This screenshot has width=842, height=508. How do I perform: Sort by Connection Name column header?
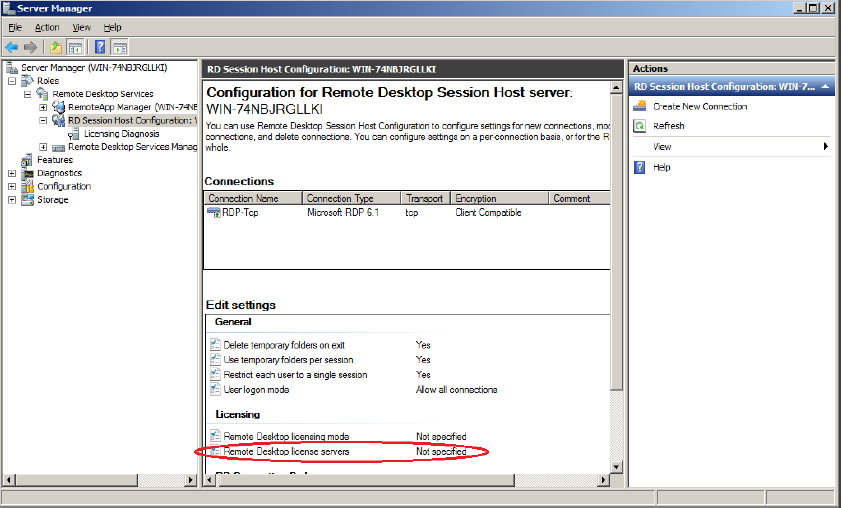pos(253,198)
